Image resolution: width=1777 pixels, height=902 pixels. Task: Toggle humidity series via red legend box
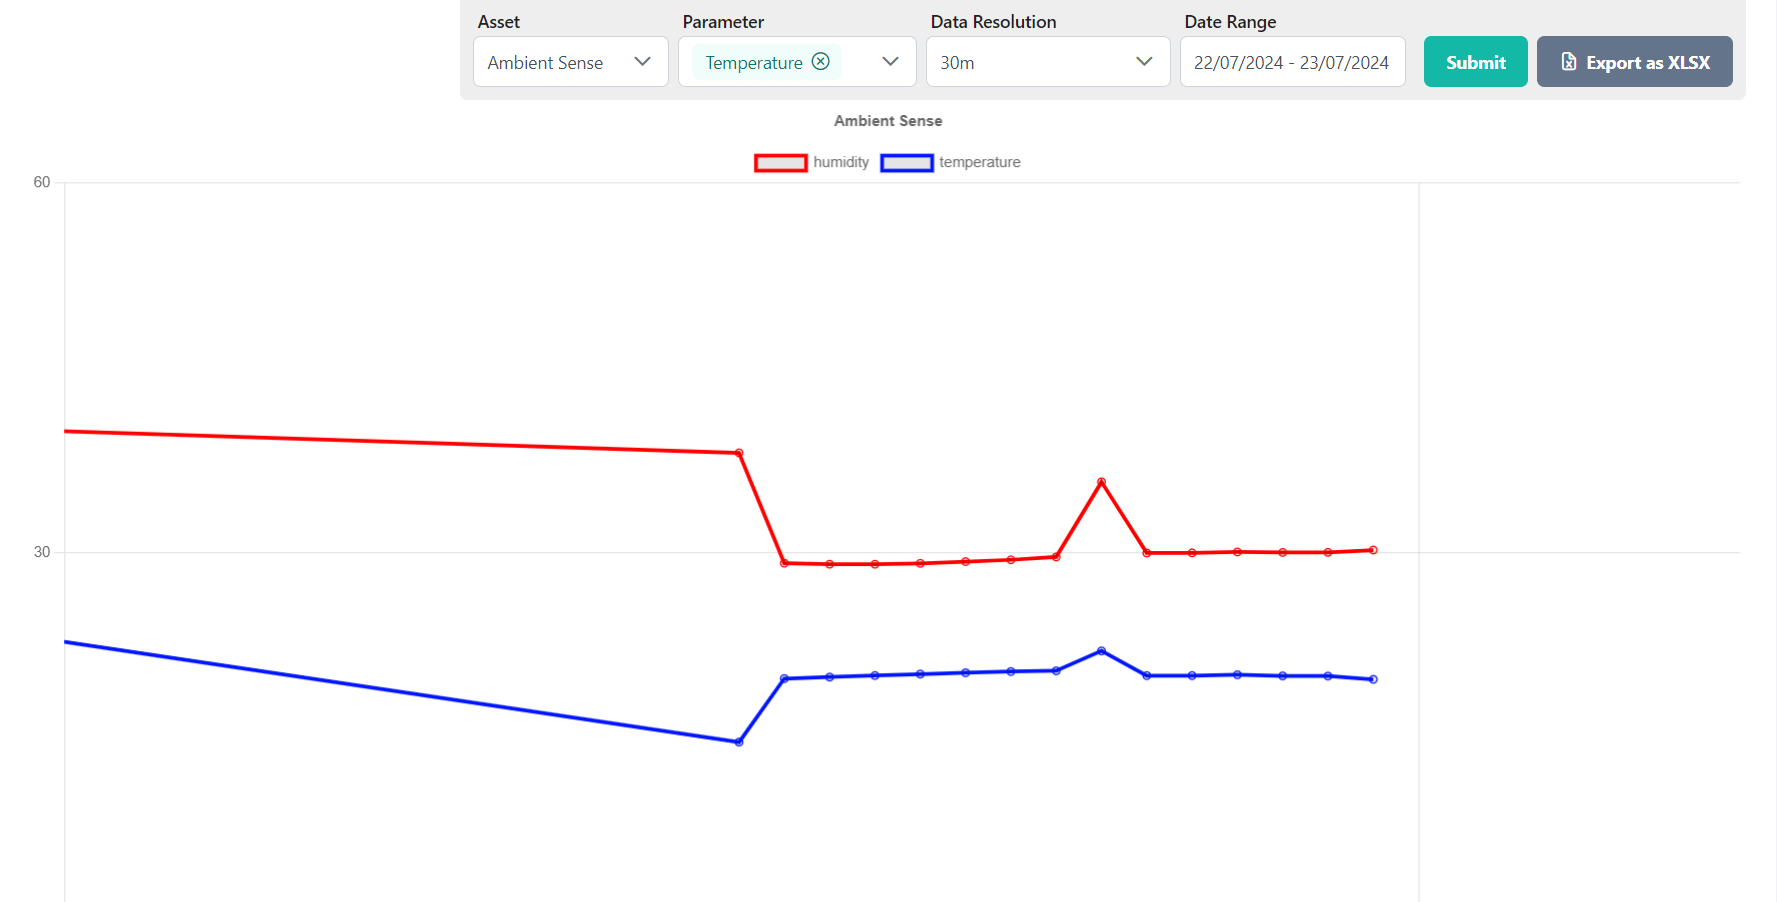[x=780, y=163]
